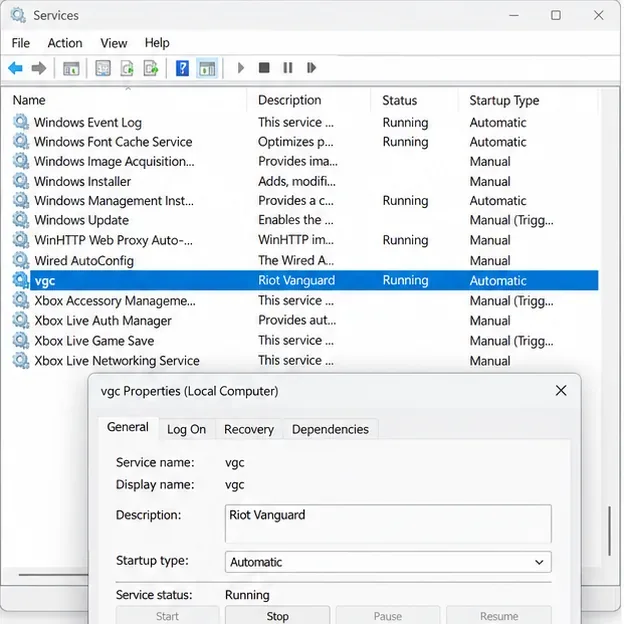Open the Startup type dropdown
Screen dimensions: 624x624
click(388, 562)
